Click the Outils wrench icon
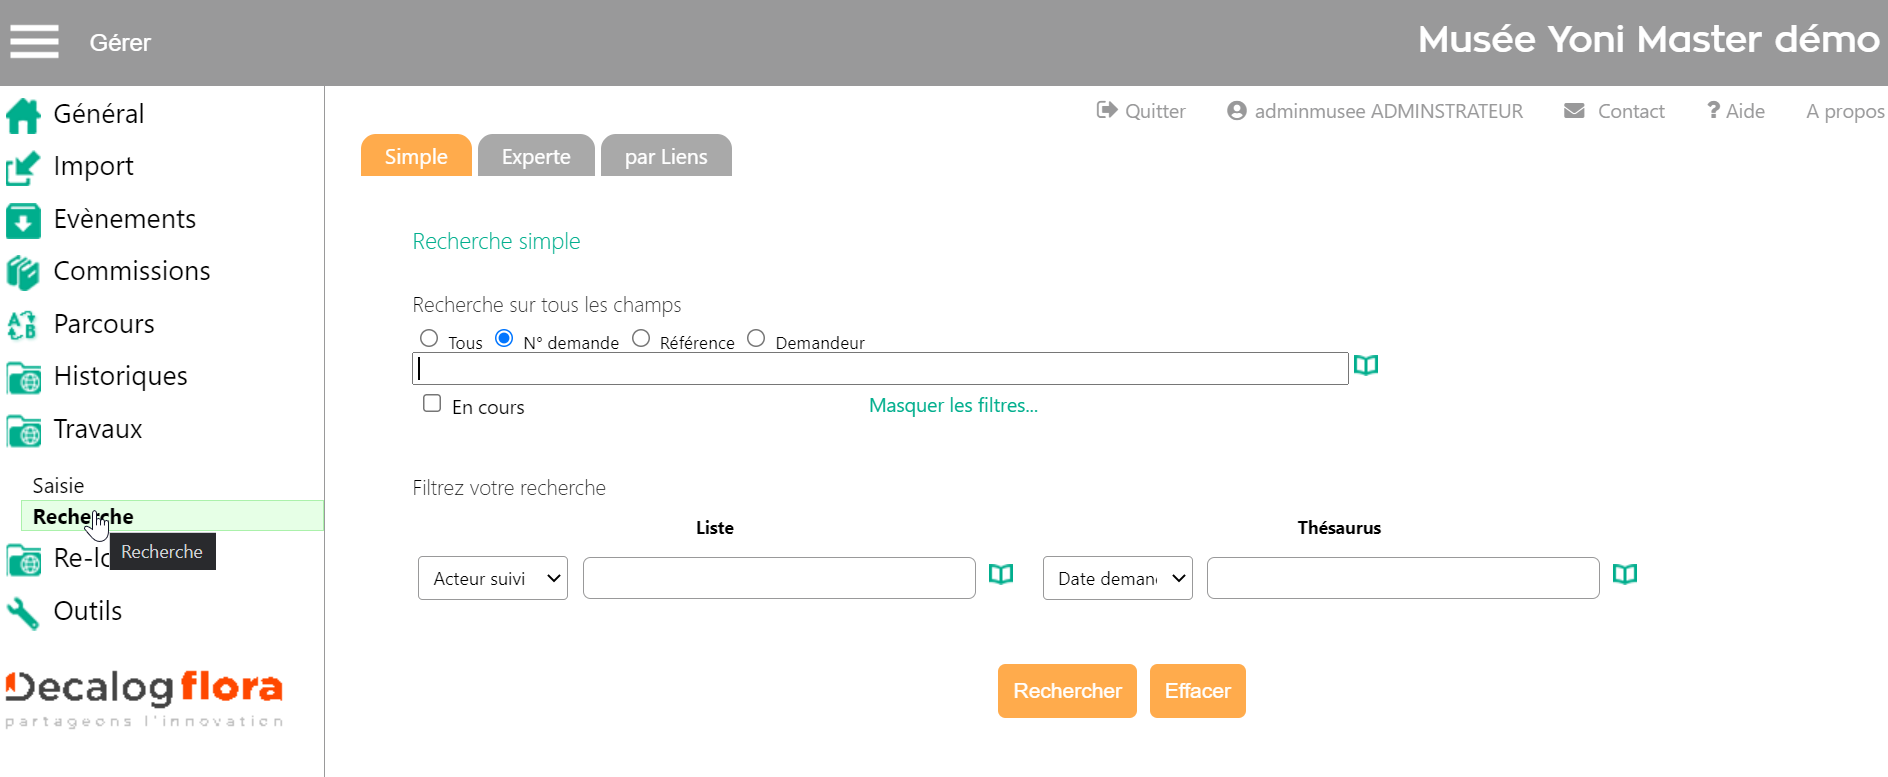The height and width of the screenshot is (777, 1888). (x=23, y=612)
